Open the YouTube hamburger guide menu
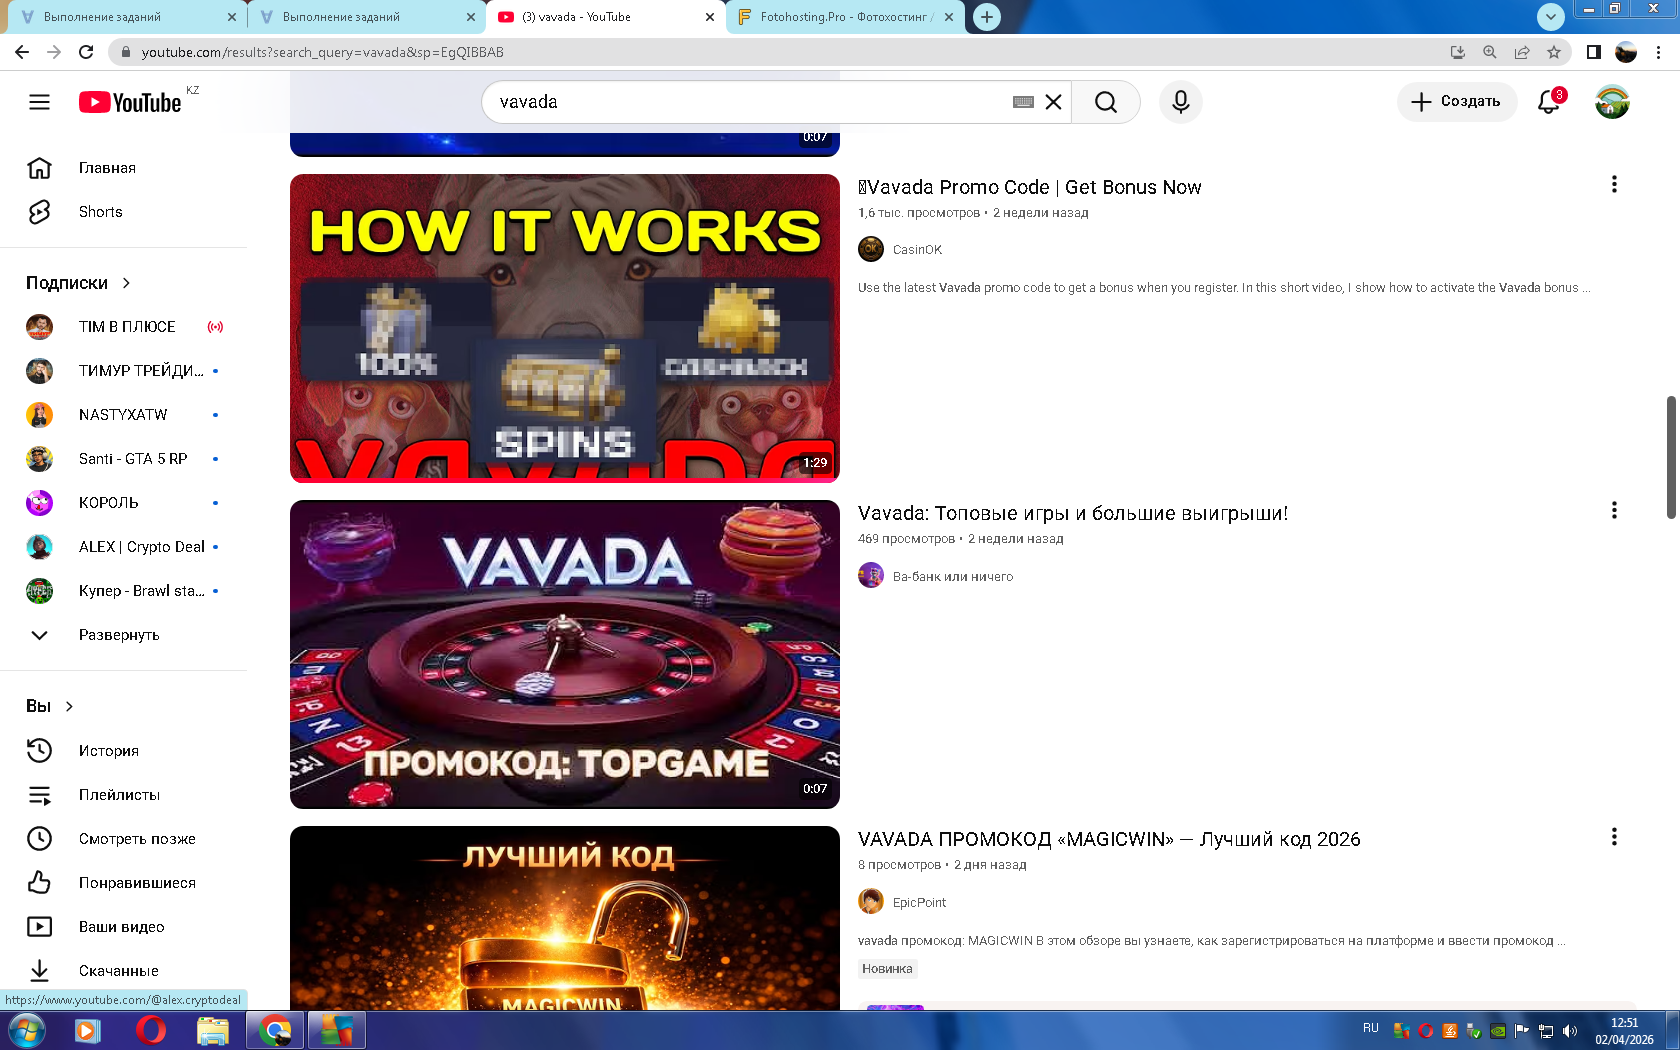1680x1050 pixels. coord(39,102)
